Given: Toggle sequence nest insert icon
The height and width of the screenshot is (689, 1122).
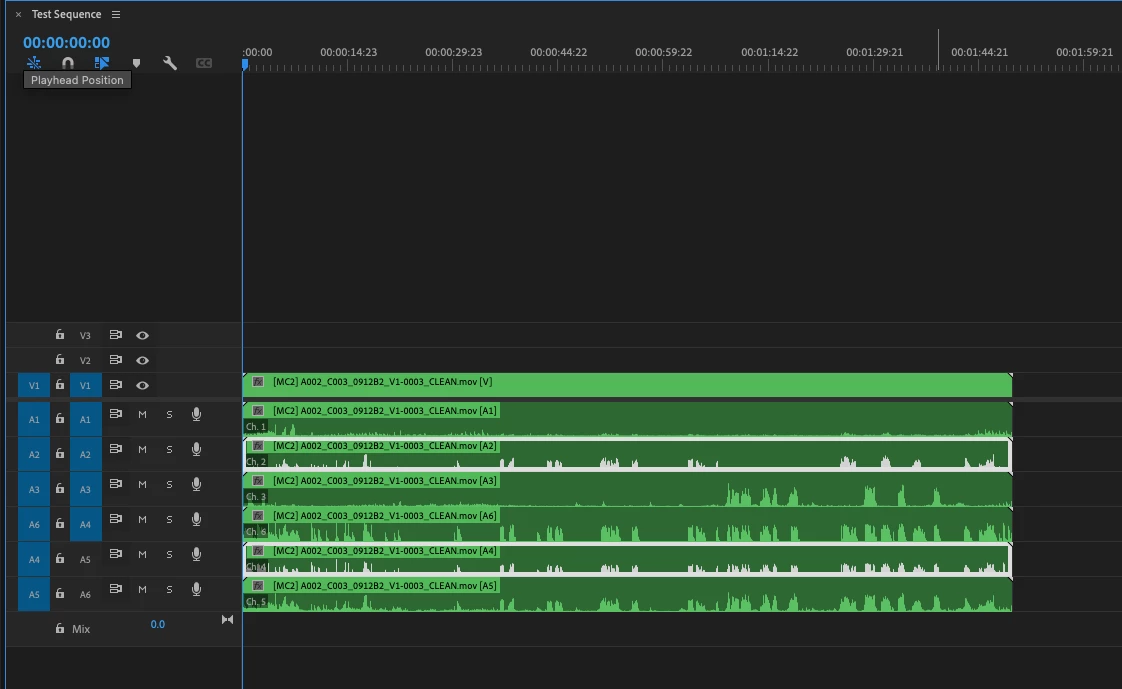Looking at the screenshot, I should [34, 63].
